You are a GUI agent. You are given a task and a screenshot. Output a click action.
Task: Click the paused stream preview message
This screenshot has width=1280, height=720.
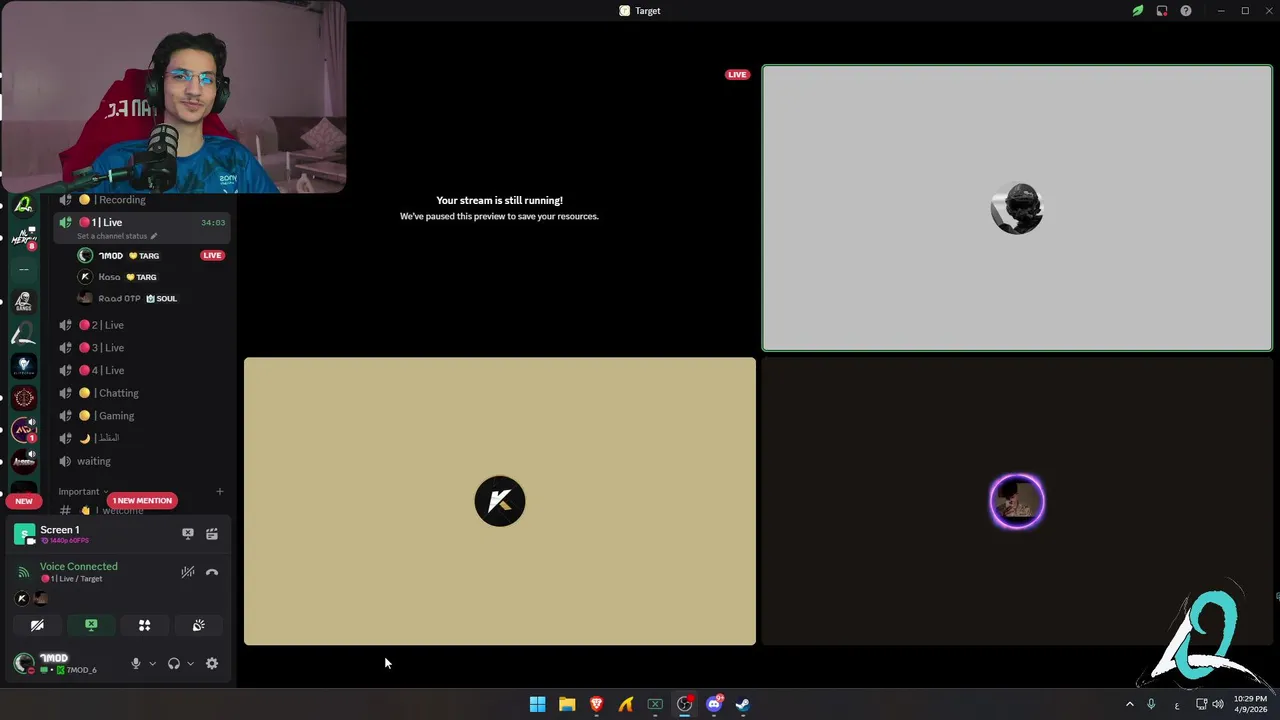499,208
